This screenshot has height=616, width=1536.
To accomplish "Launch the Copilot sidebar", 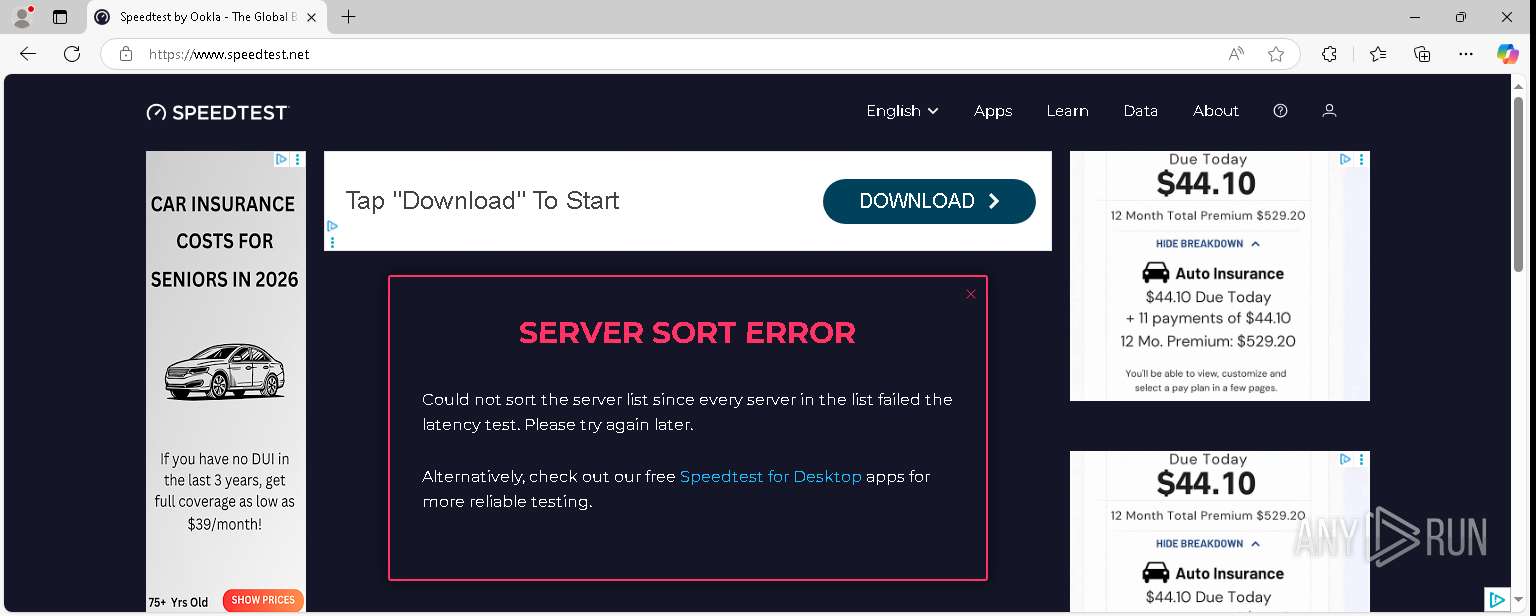I will pyautogui.click(x=1508, y=54).
